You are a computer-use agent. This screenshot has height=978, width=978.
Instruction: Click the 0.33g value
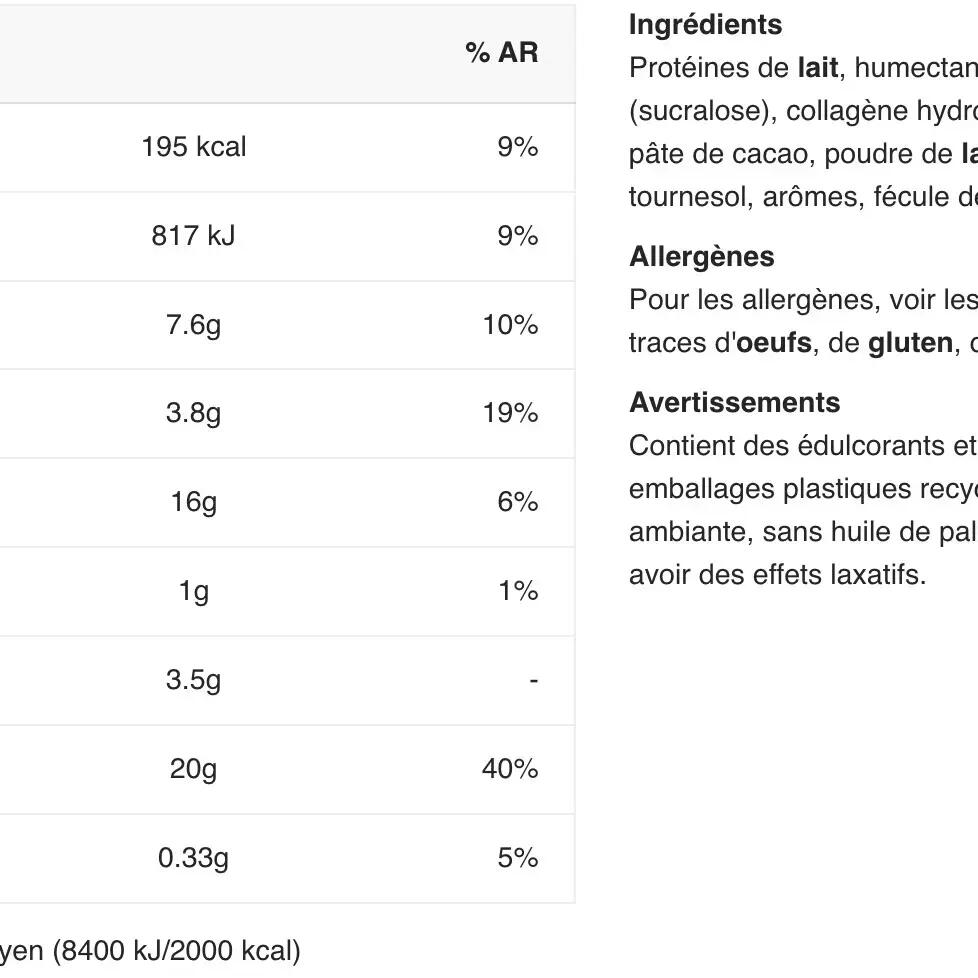pyautogui.click(x=193, y=858)
